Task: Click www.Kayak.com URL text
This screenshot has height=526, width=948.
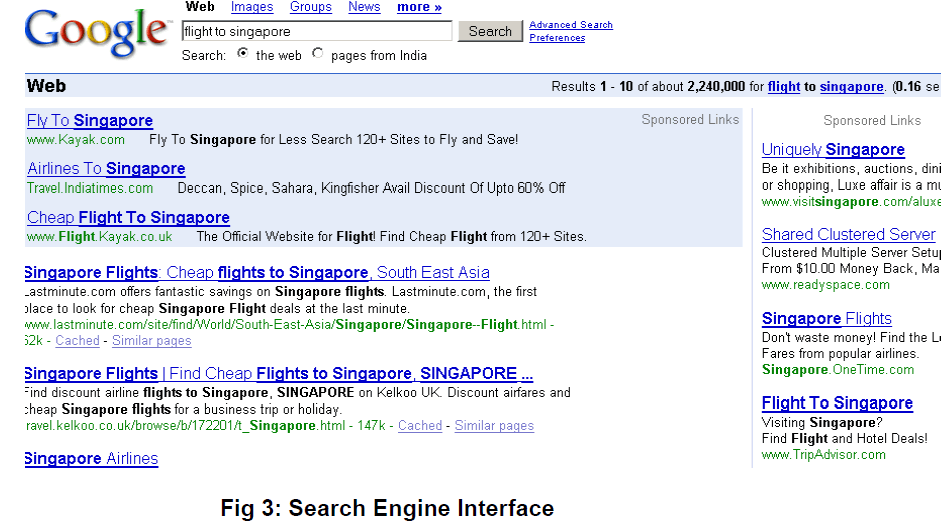Action: 76,140
